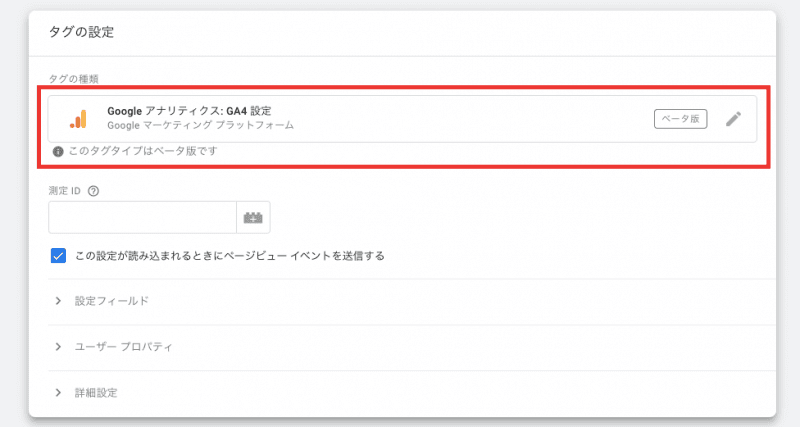Click the 測定 ID label text
This screenshot has height=427, width=800.
click(65, 191)
